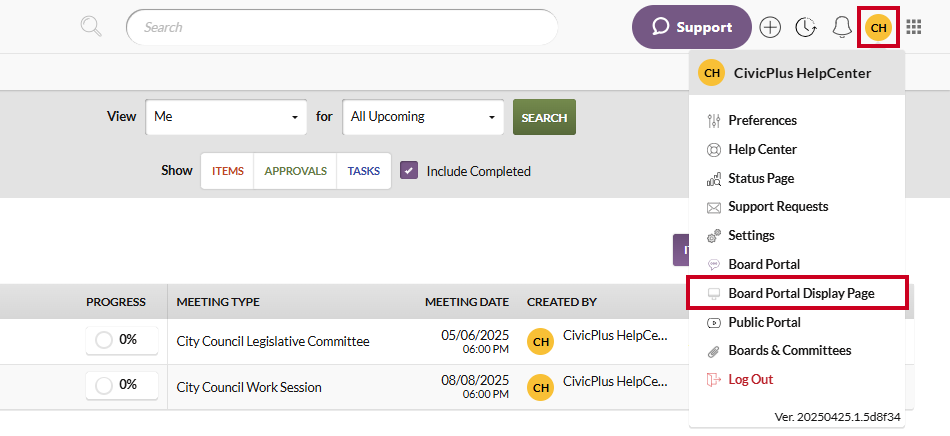
Task: Click the magnifying glass search icon
Action: [x=91, y=27]
